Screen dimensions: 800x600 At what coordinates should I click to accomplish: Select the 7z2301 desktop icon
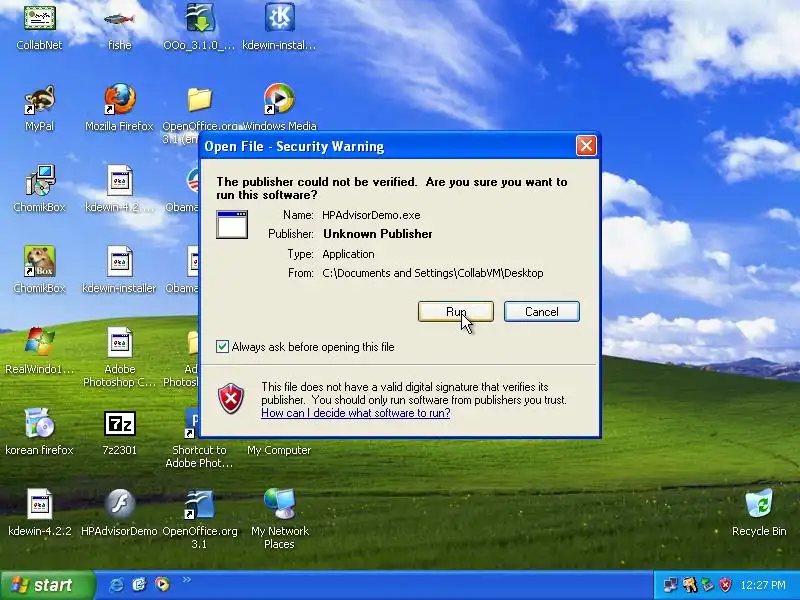tap(119, 423)
